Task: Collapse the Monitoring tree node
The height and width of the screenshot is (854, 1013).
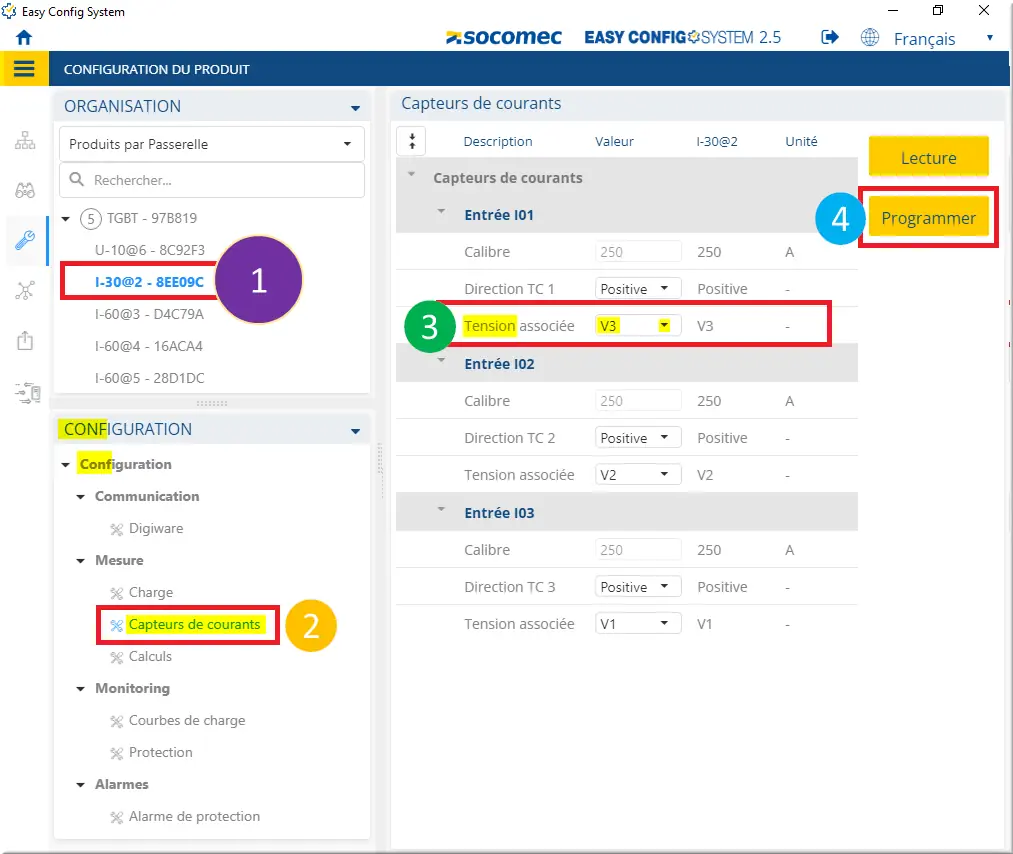Action: 80,689
